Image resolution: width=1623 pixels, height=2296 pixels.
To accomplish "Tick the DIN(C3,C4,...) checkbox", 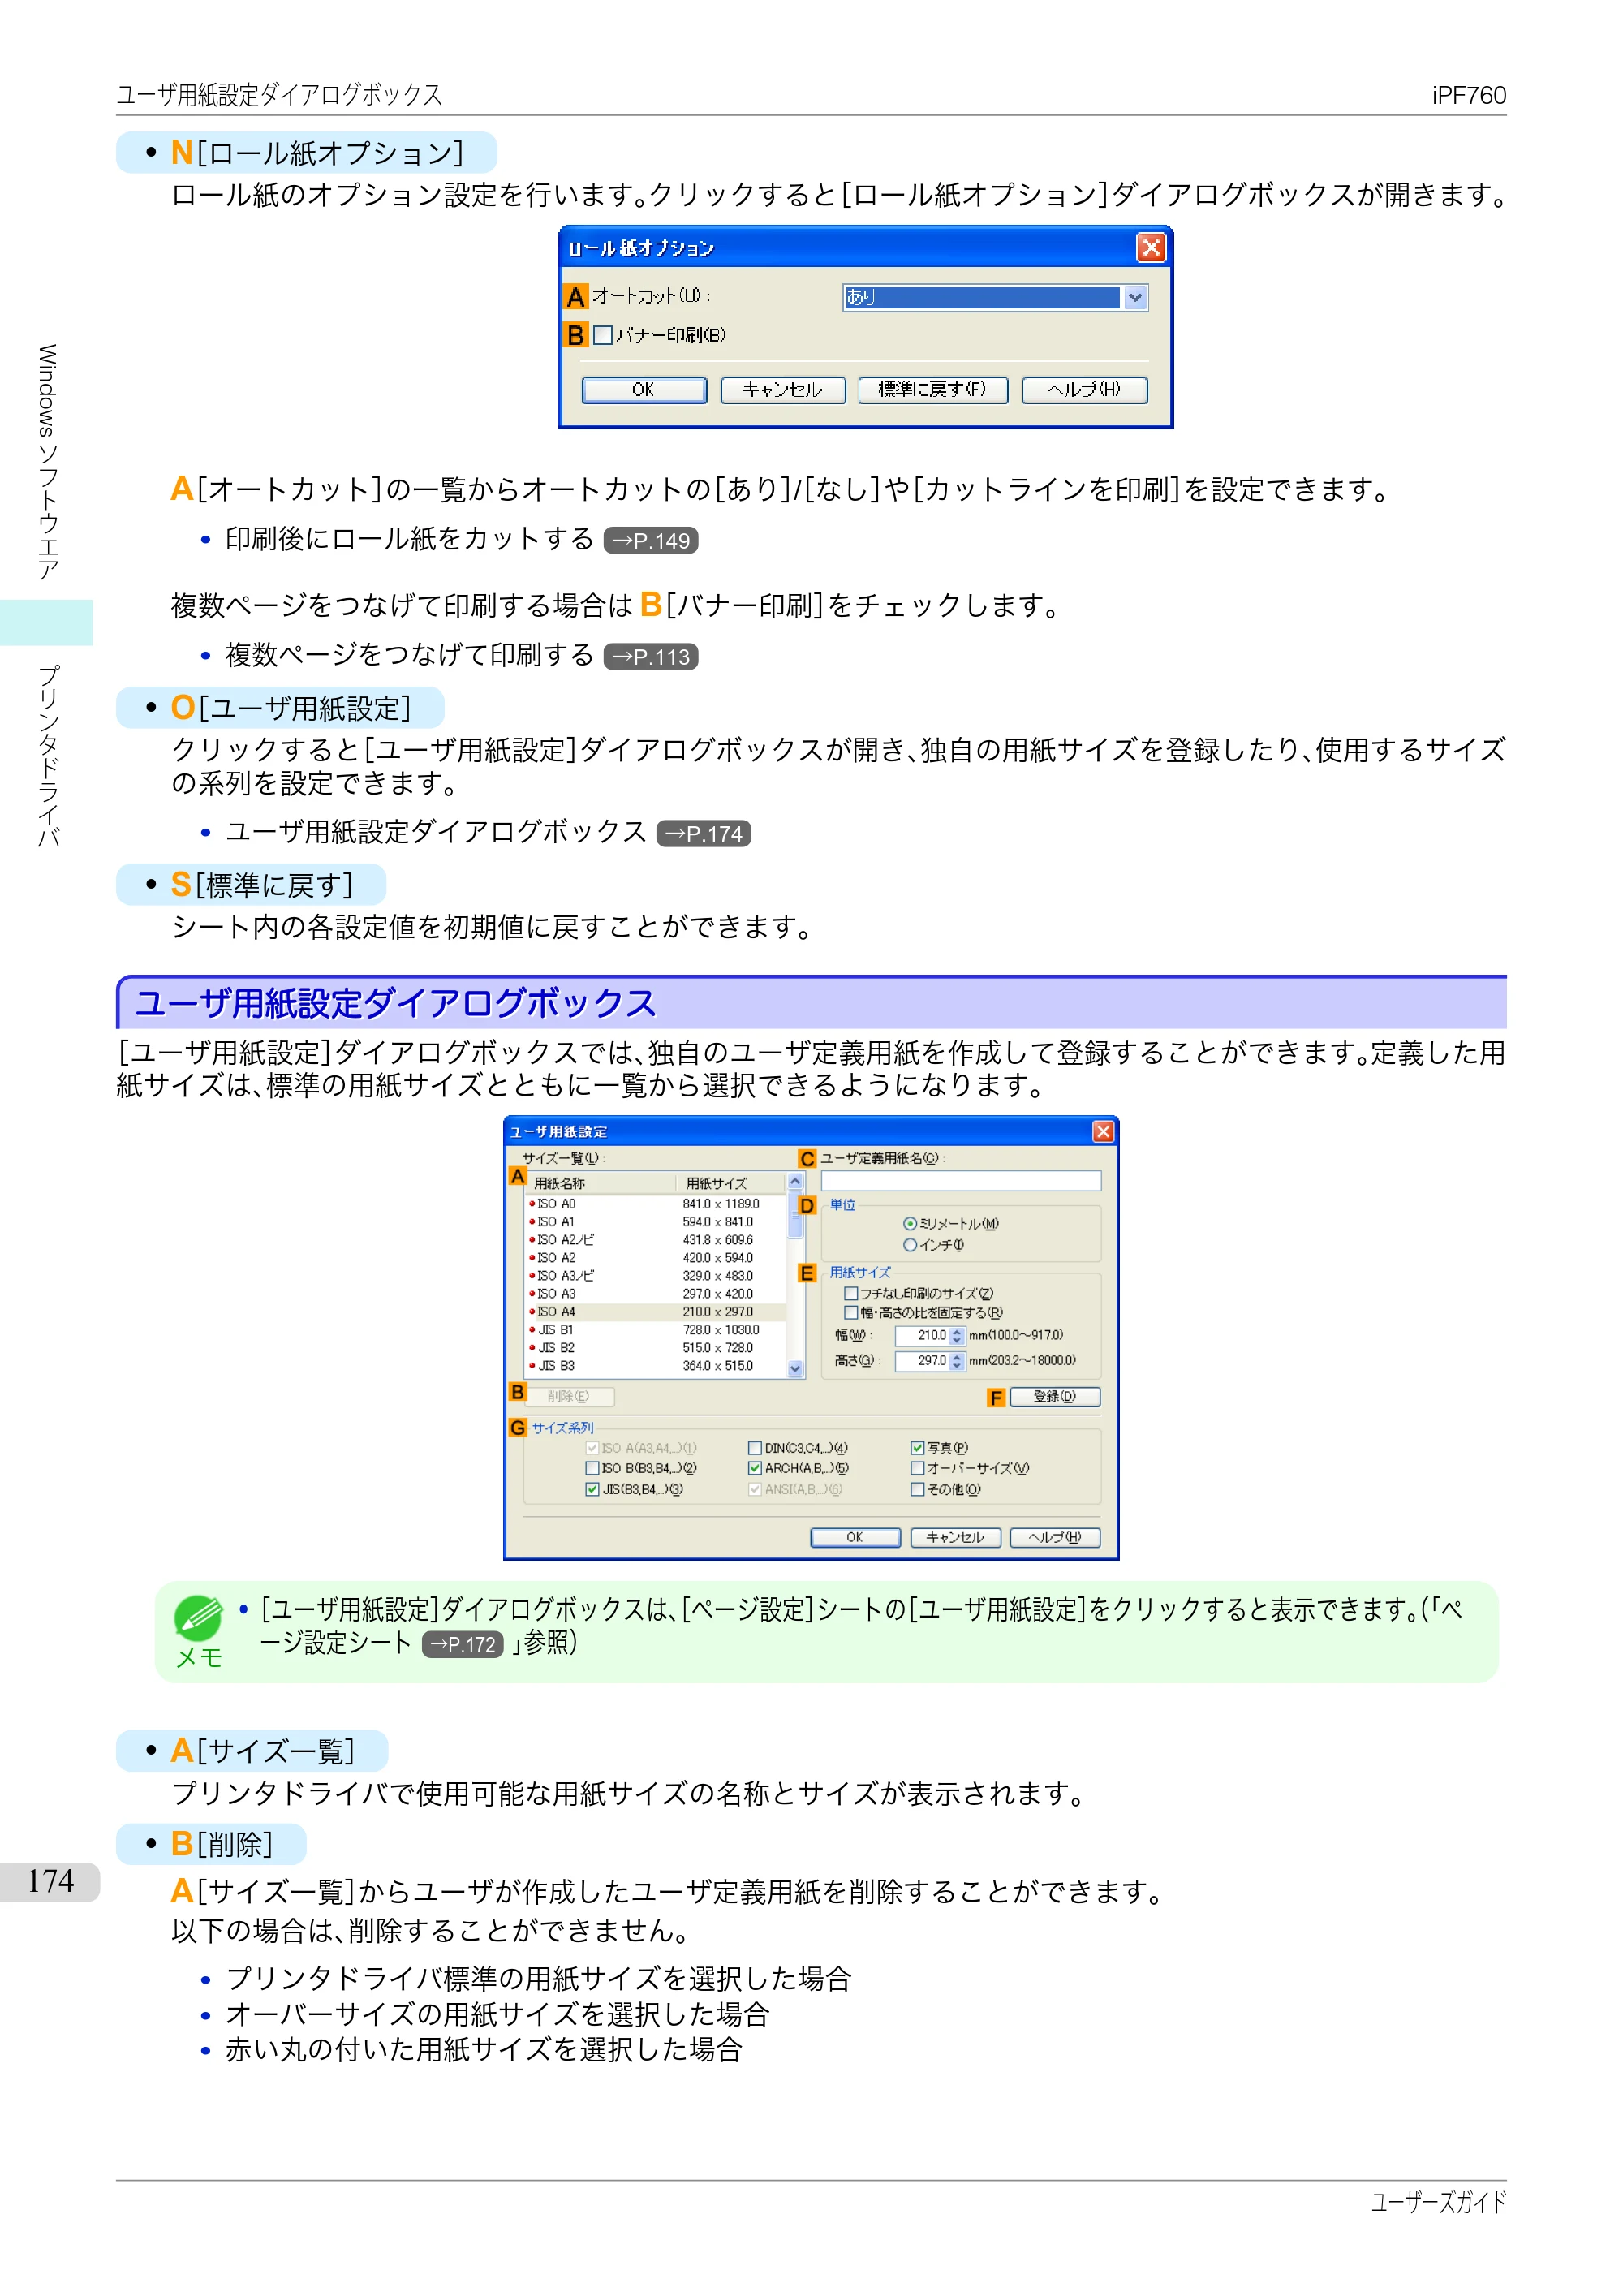I will (755, 1448).
